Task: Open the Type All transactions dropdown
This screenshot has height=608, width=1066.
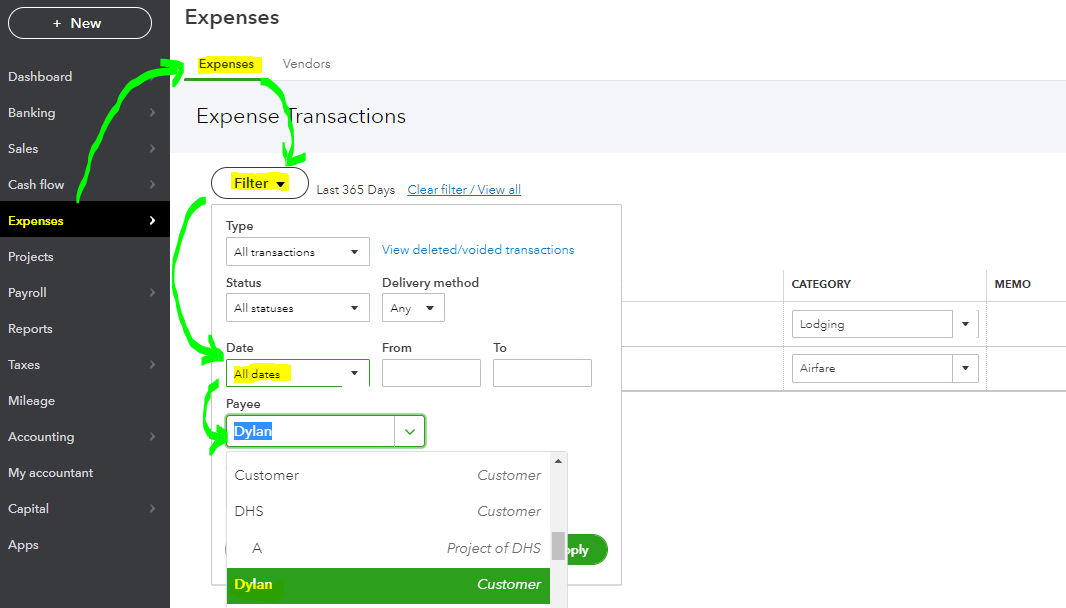Action: (297, 252)
